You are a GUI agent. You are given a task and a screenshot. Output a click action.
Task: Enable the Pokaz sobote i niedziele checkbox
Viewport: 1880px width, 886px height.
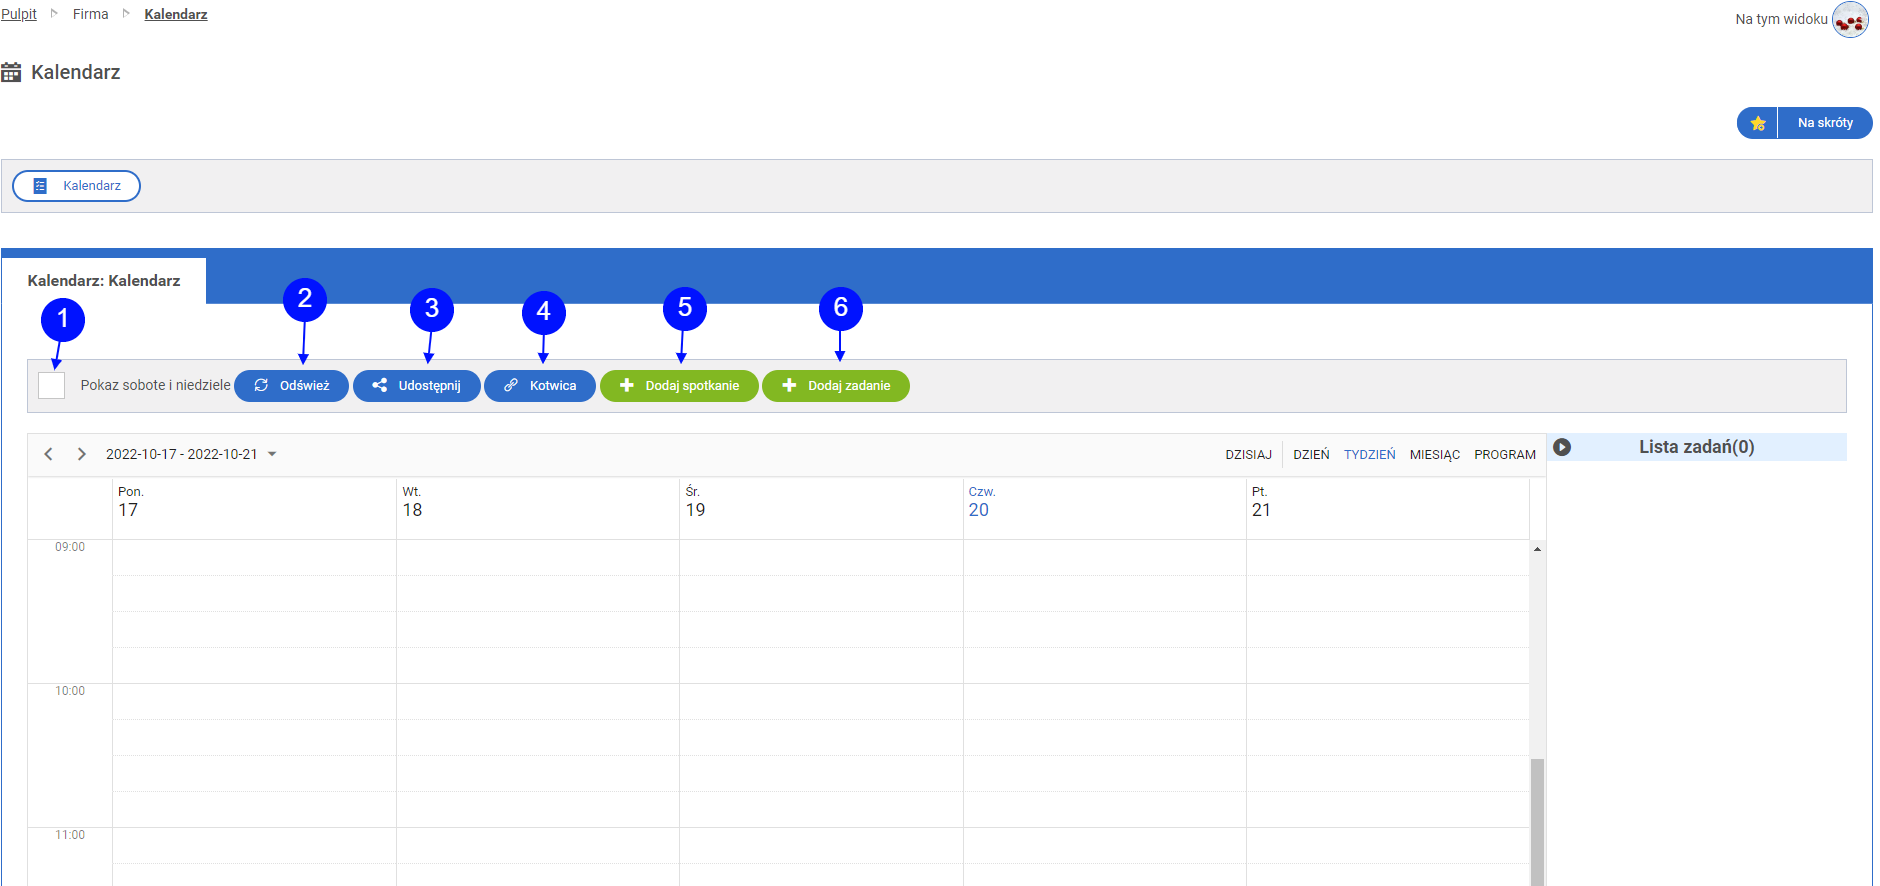coord(51,385)
